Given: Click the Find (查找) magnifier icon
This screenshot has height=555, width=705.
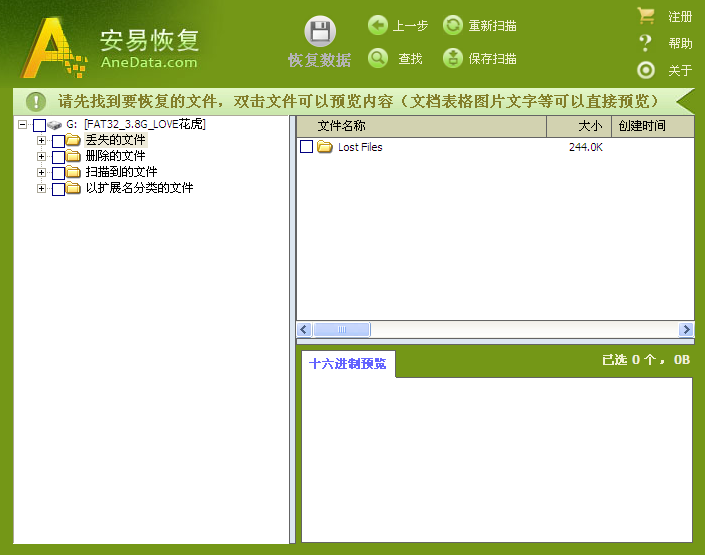Looking at the screenshot, I should coord(378,58).
